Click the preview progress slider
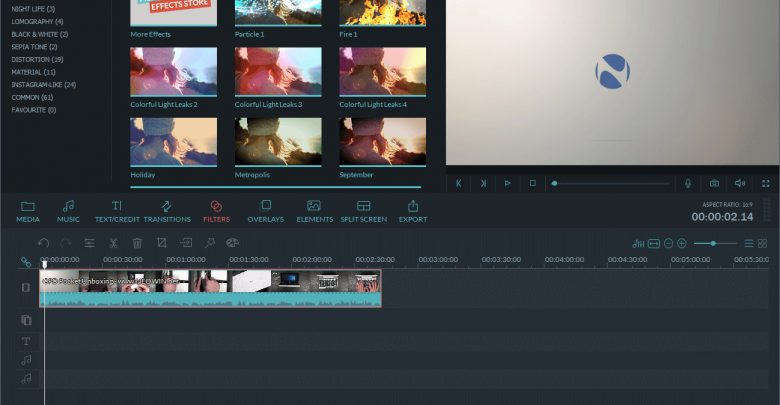780x405 pixels. (x=611, y=184)
